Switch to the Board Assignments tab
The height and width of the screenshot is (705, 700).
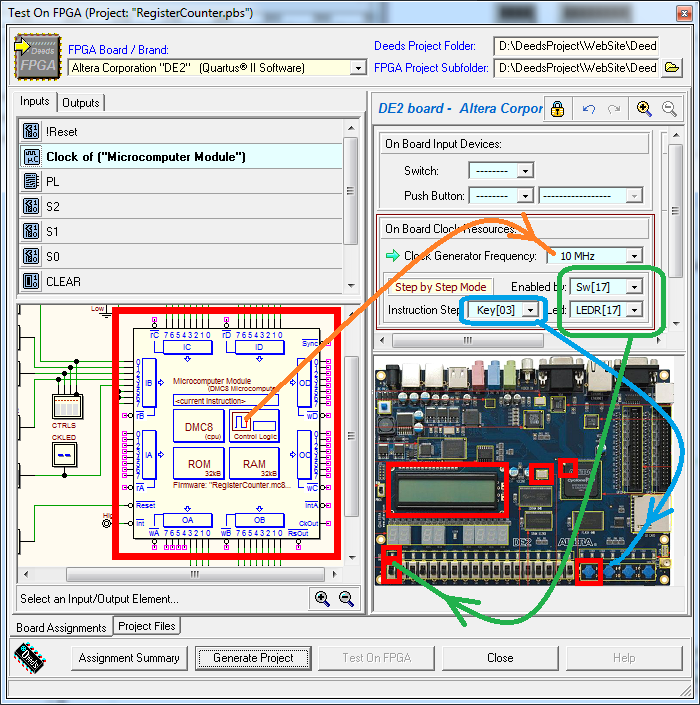point(61,627)
